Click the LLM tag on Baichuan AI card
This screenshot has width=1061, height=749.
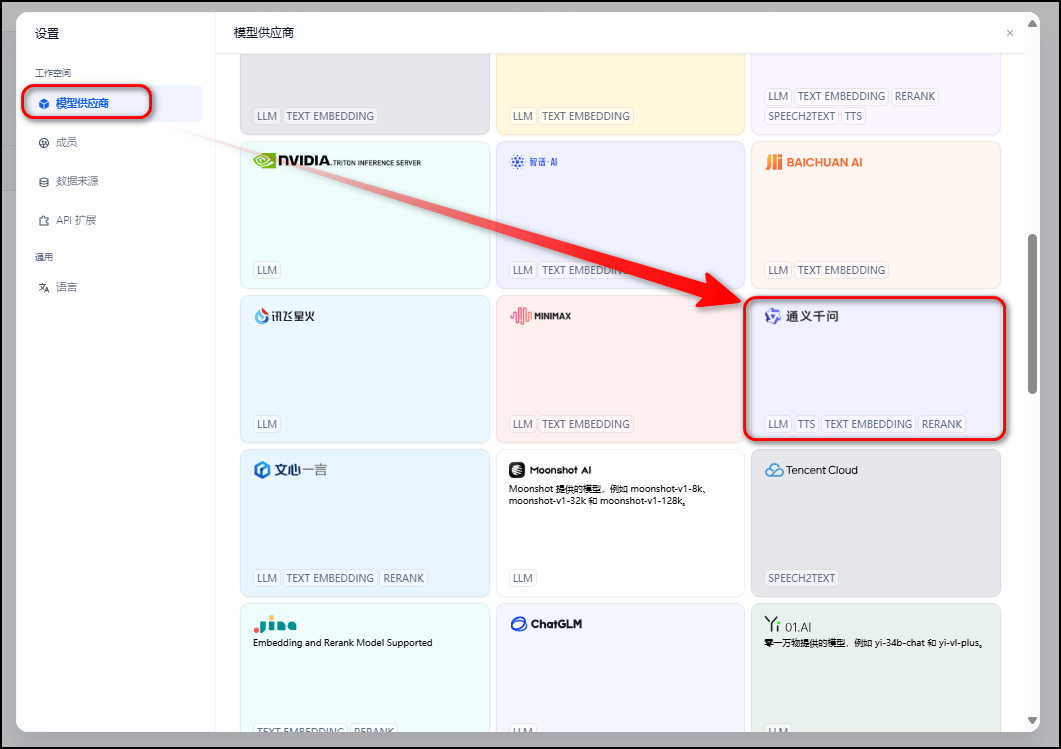pyautogui.click(x=777, y=270)
